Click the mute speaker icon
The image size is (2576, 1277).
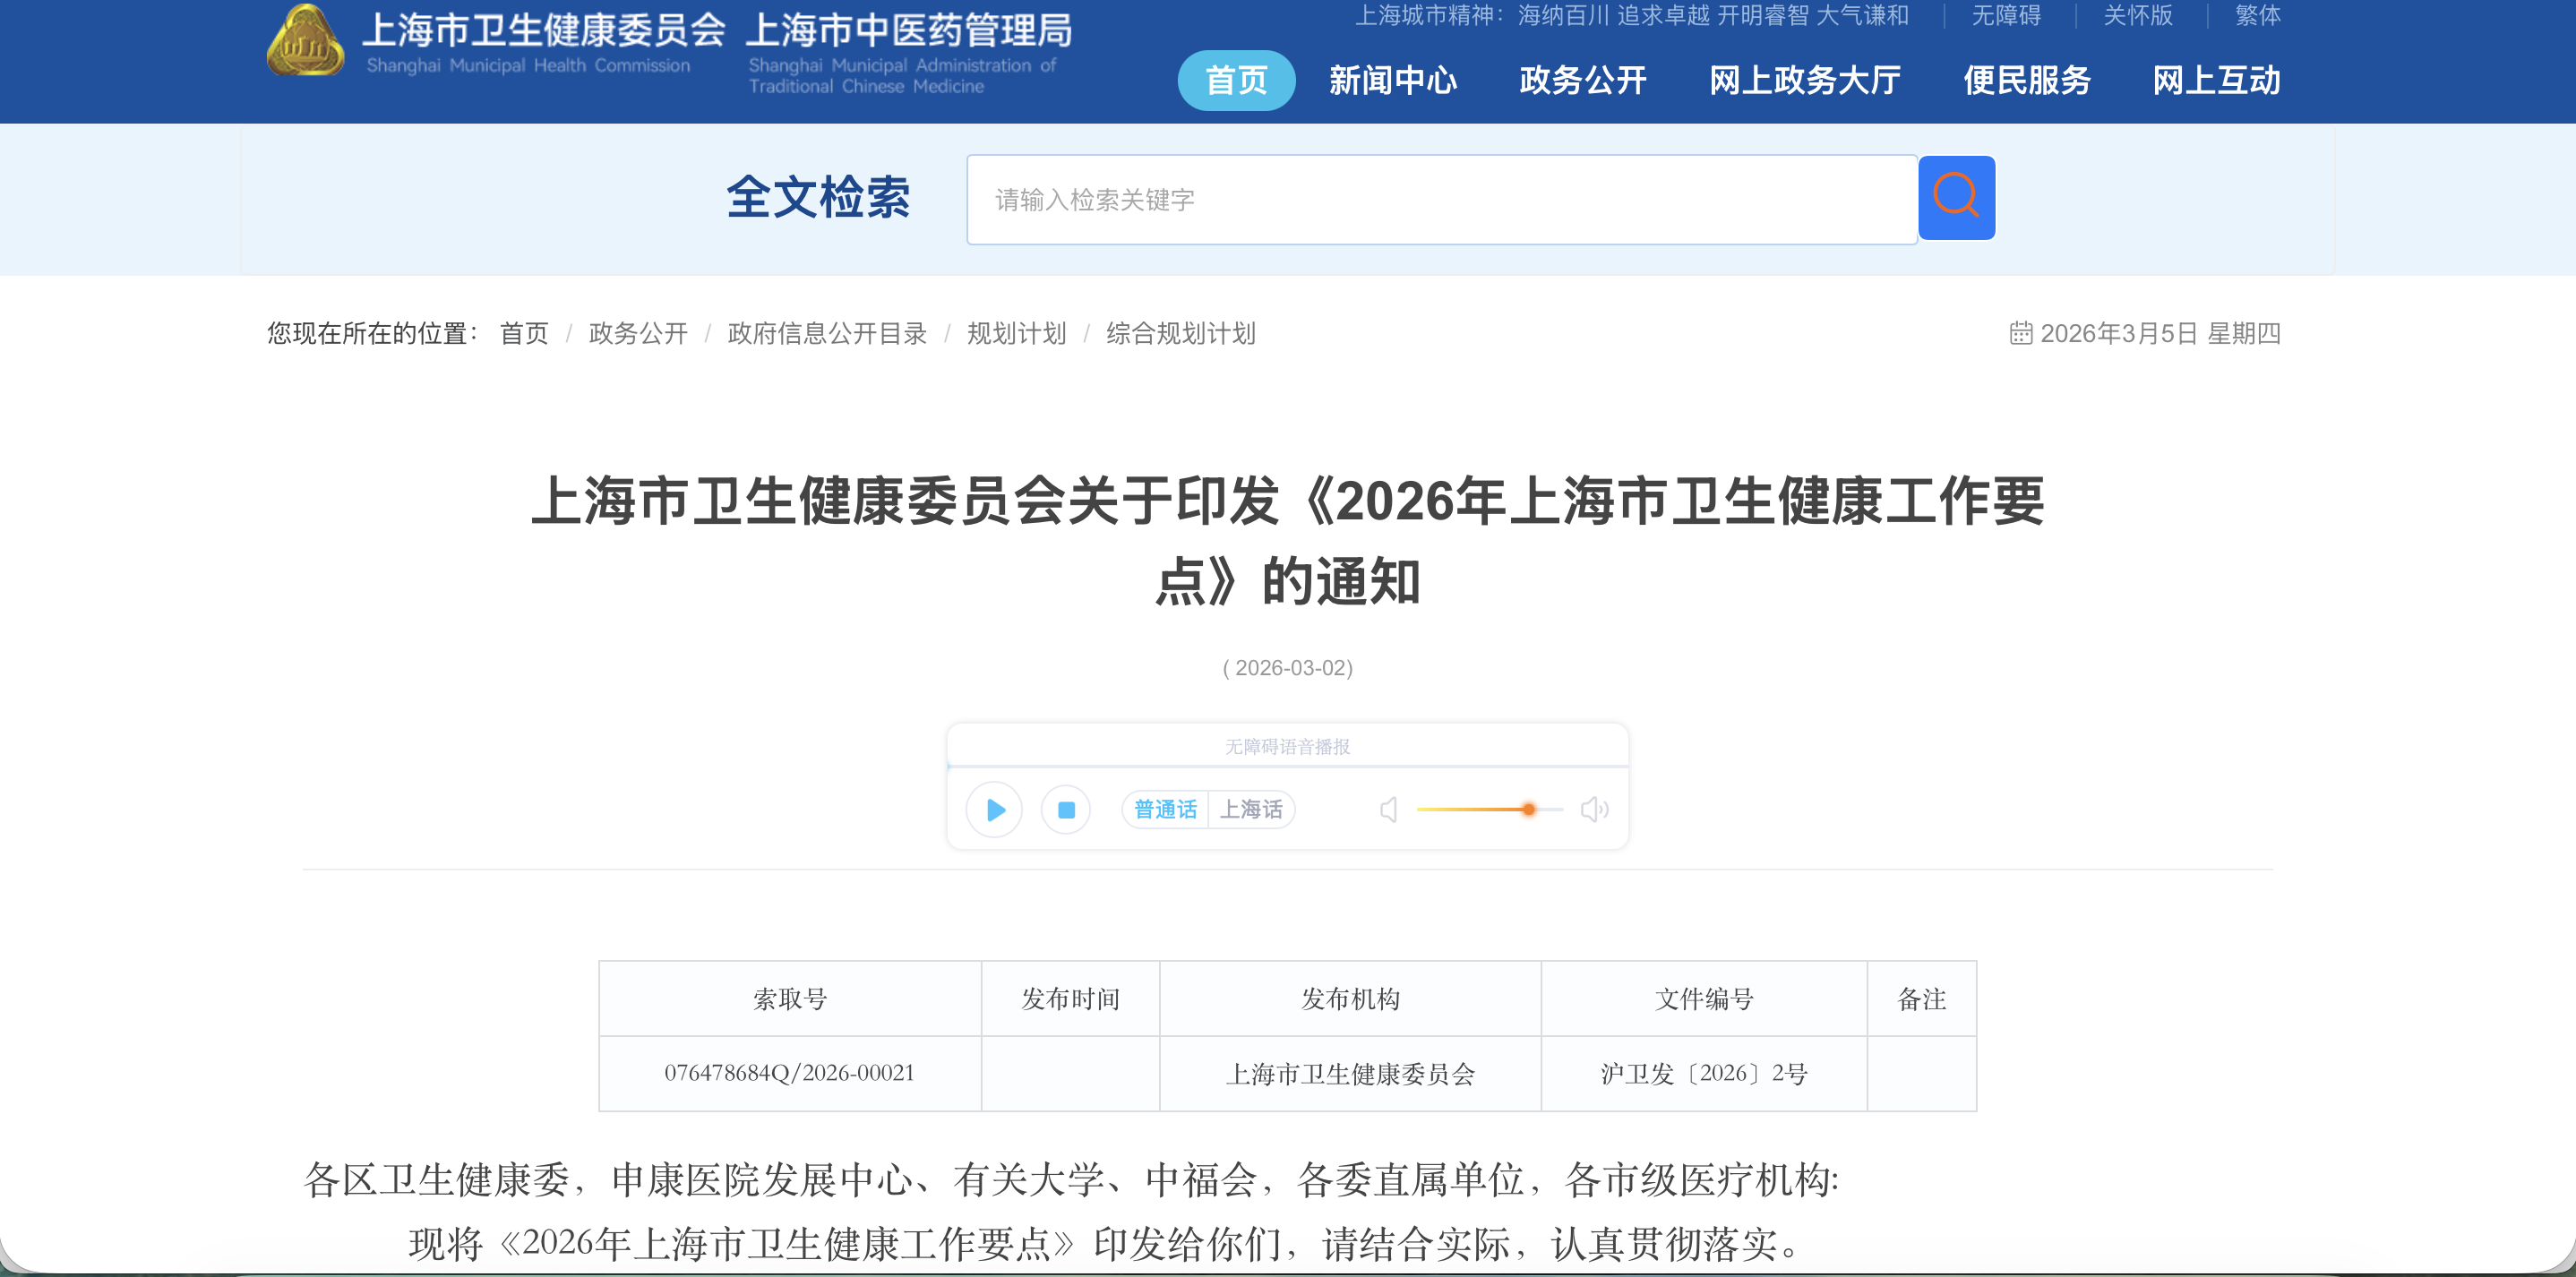(x=1388, y=809)
